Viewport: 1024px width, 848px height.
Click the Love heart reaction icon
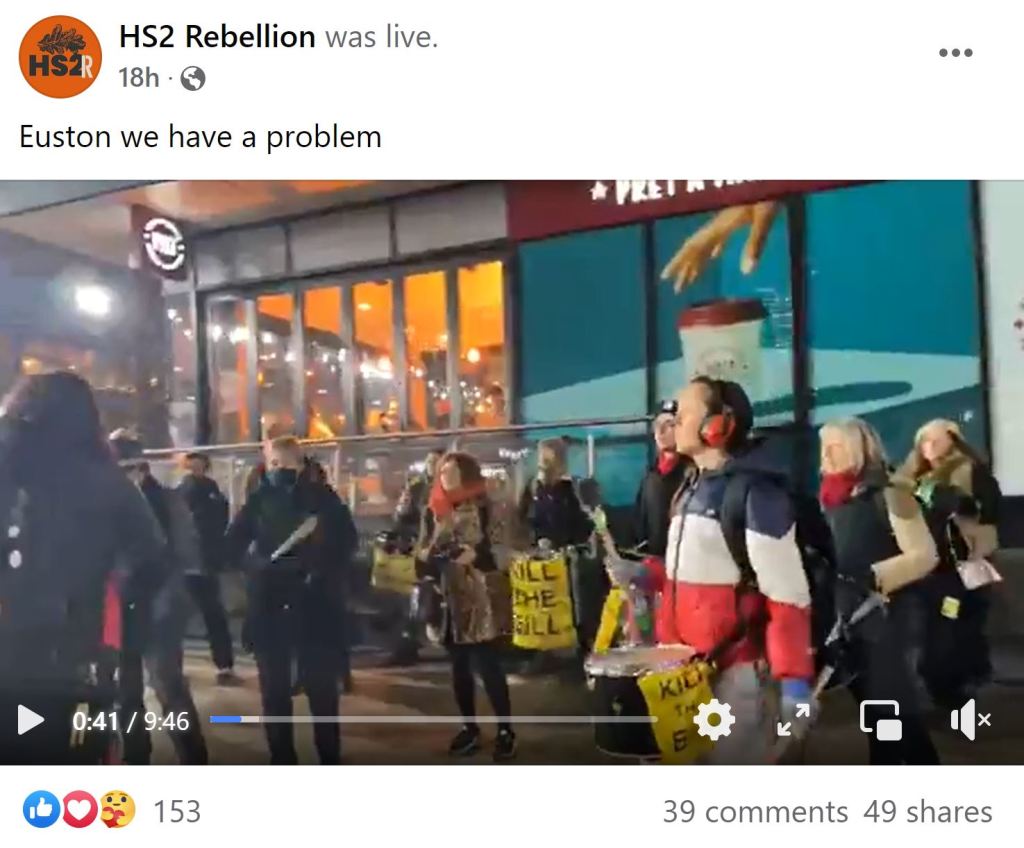pos(79,809)
